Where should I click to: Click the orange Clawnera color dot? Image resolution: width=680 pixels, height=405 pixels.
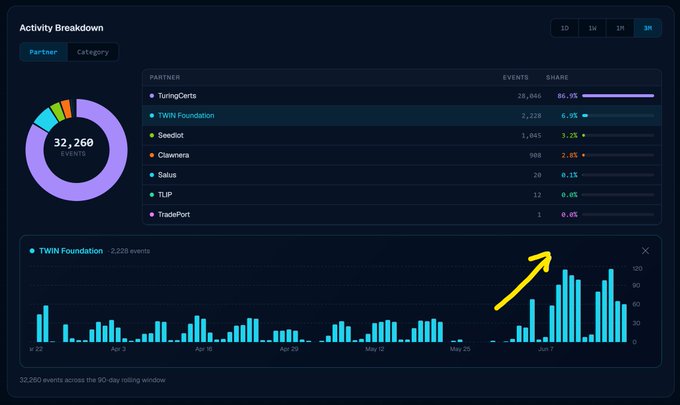pos(152,155)
